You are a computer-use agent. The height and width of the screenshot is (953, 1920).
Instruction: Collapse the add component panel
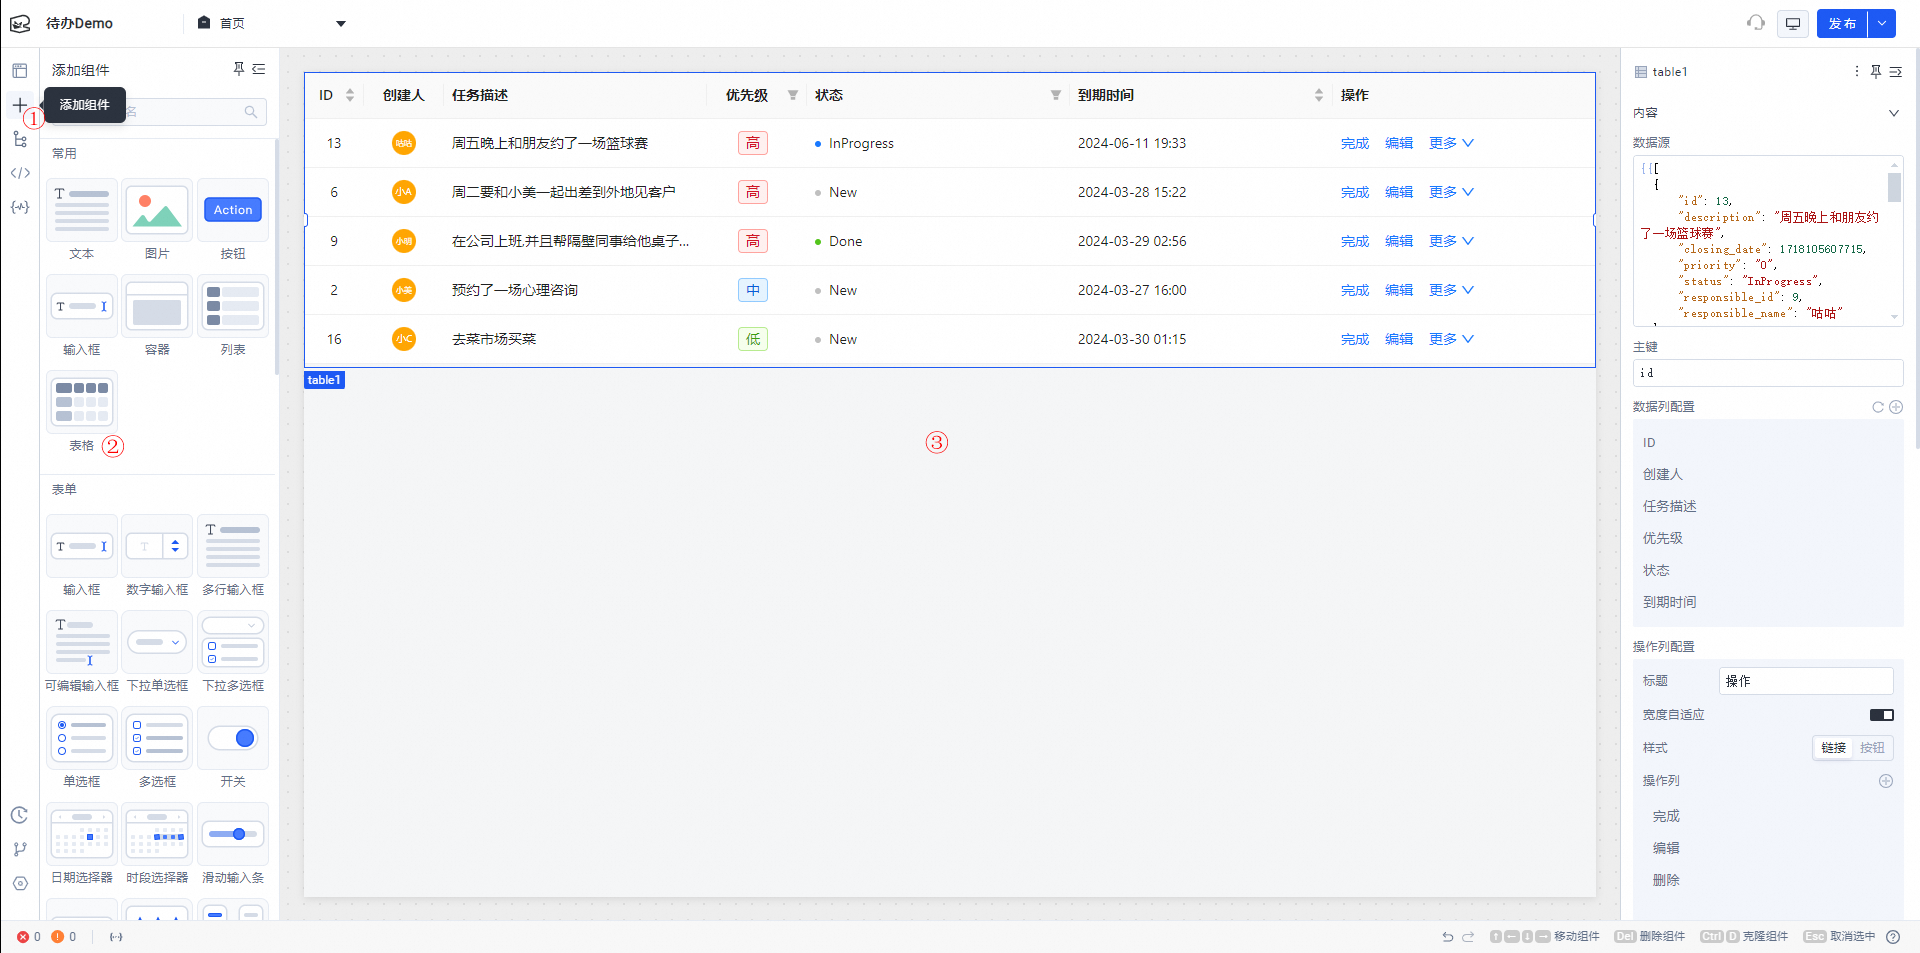(x=259, y=69)
